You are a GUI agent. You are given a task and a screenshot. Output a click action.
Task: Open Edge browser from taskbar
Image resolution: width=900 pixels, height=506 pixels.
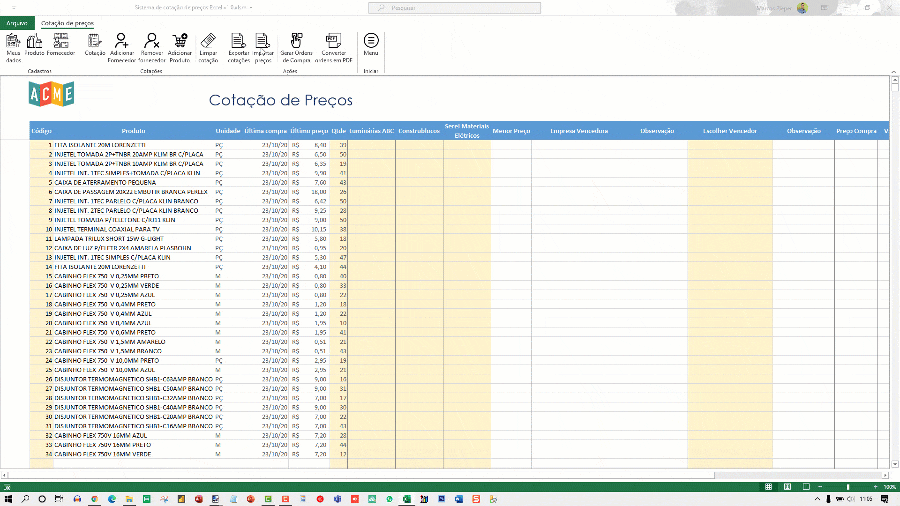(x=112, y=499)
